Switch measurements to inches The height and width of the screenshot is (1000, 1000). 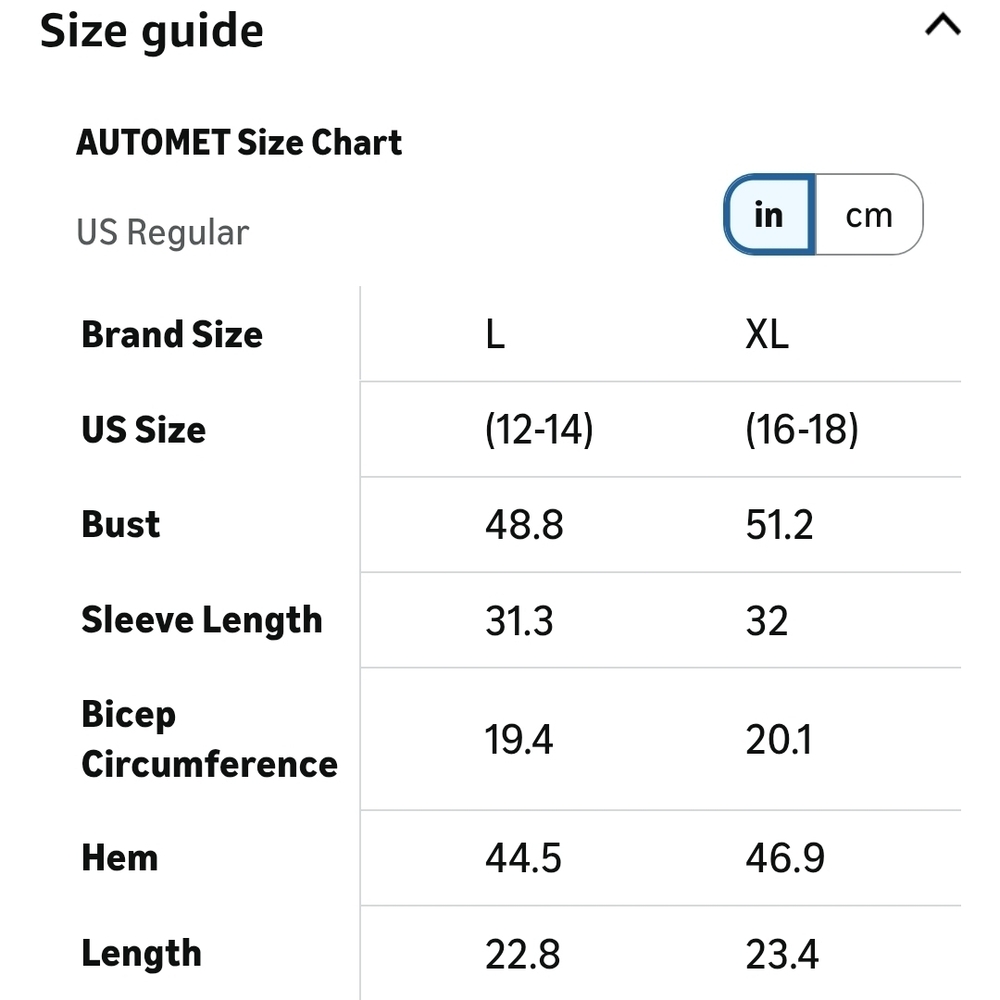[x=769, y=214]
